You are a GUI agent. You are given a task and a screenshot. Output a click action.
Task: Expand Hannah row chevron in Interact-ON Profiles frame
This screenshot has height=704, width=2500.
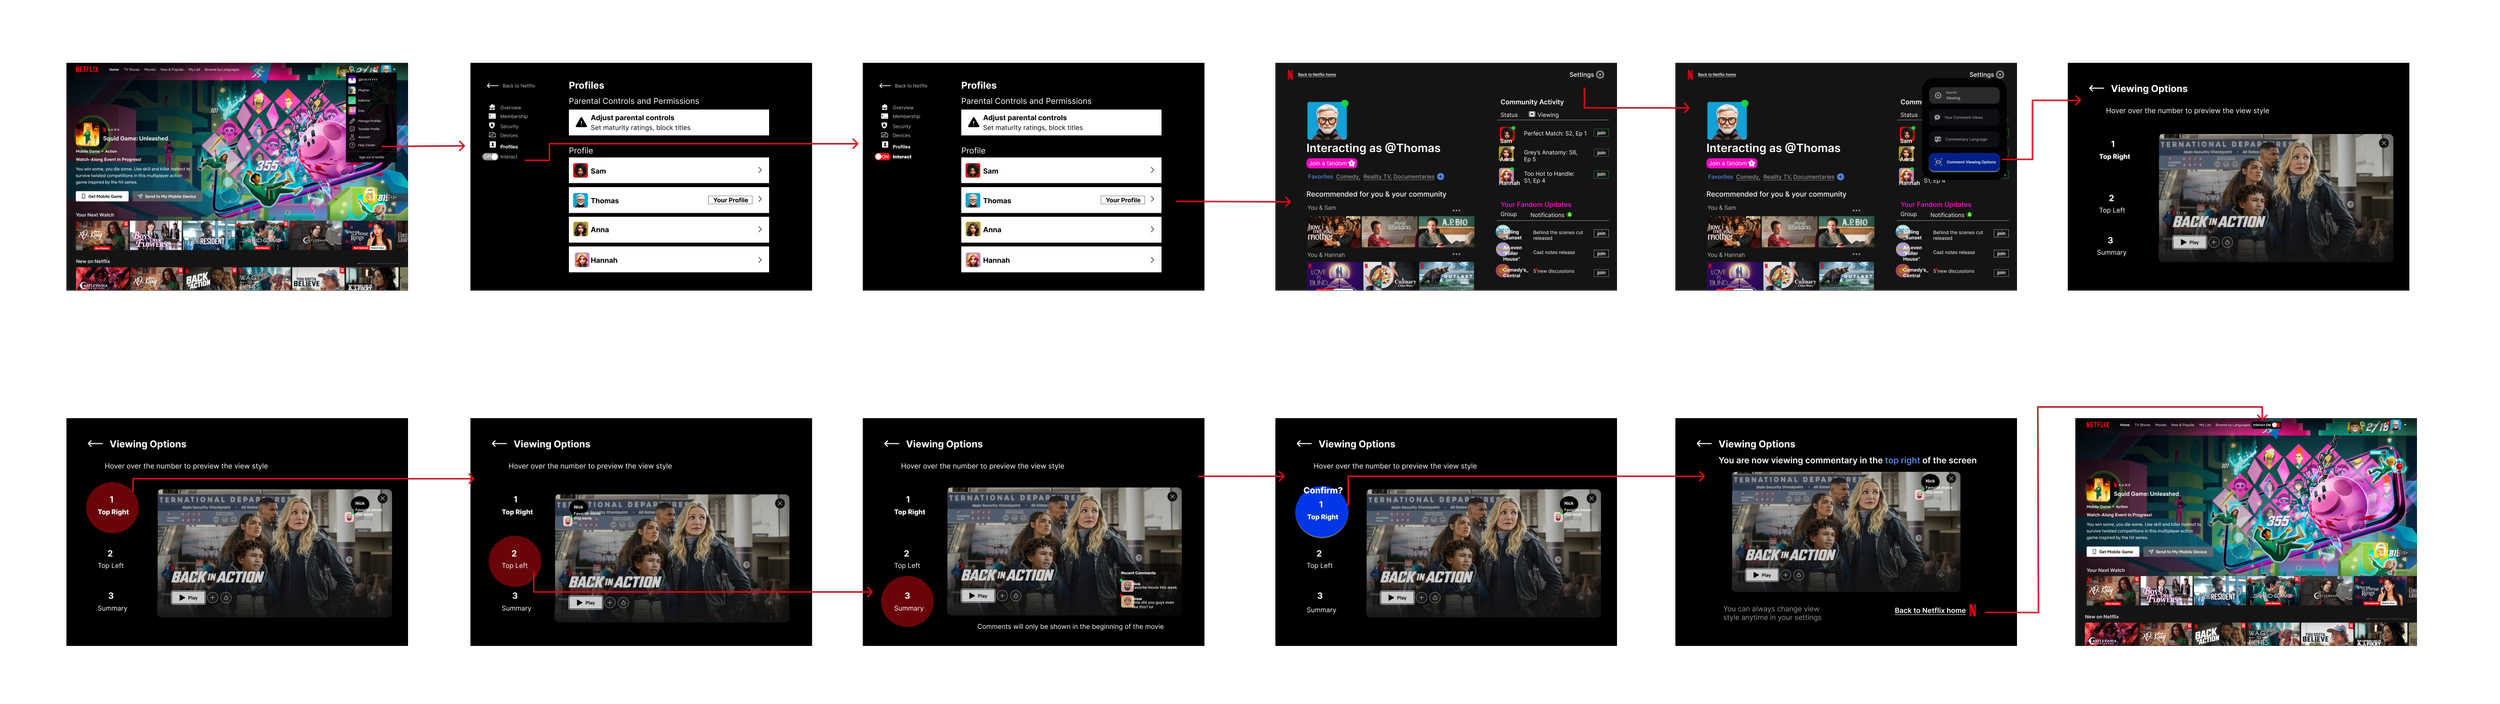[1152, 259]
